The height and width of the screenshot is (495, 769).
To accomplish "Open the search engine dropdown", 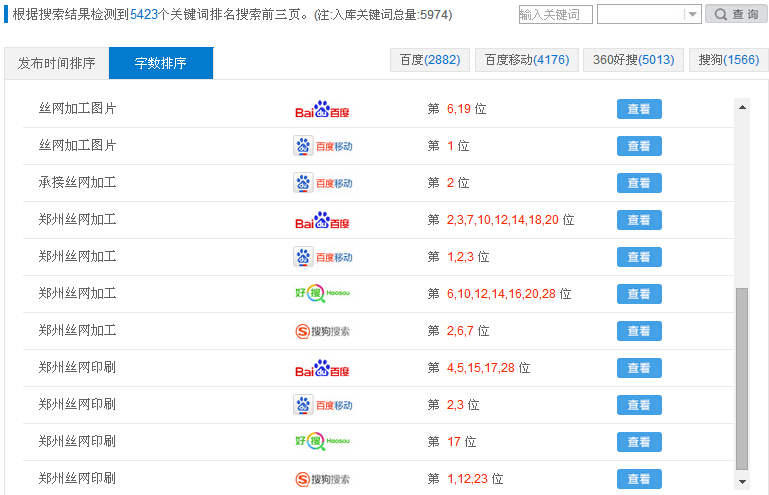I will [x=649, y=14].
